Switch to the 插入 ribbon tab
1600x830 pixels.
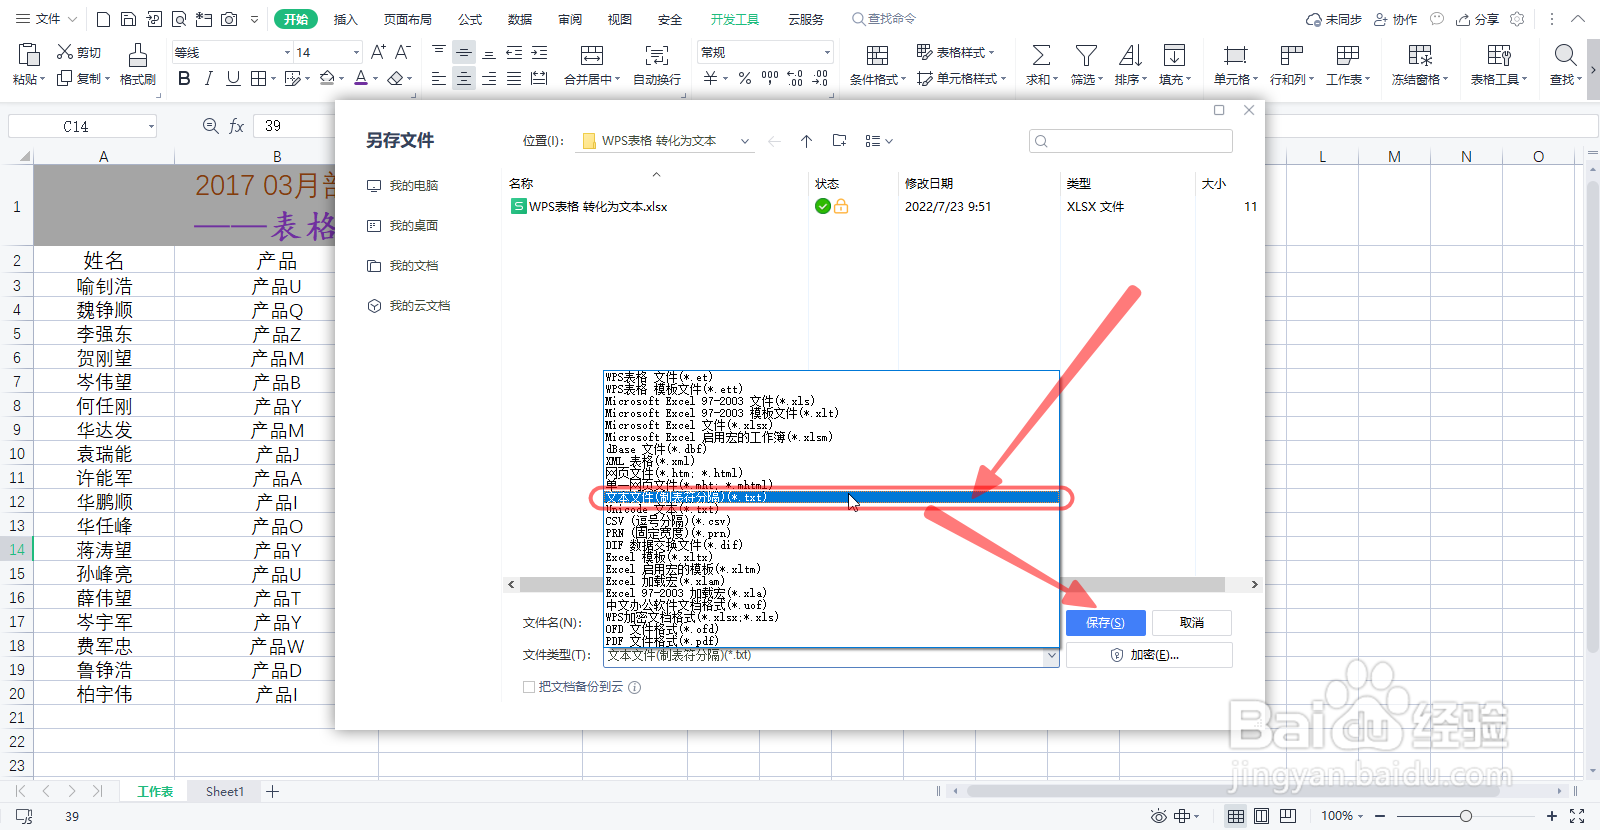pyautogui.click(x=345, y=19)
